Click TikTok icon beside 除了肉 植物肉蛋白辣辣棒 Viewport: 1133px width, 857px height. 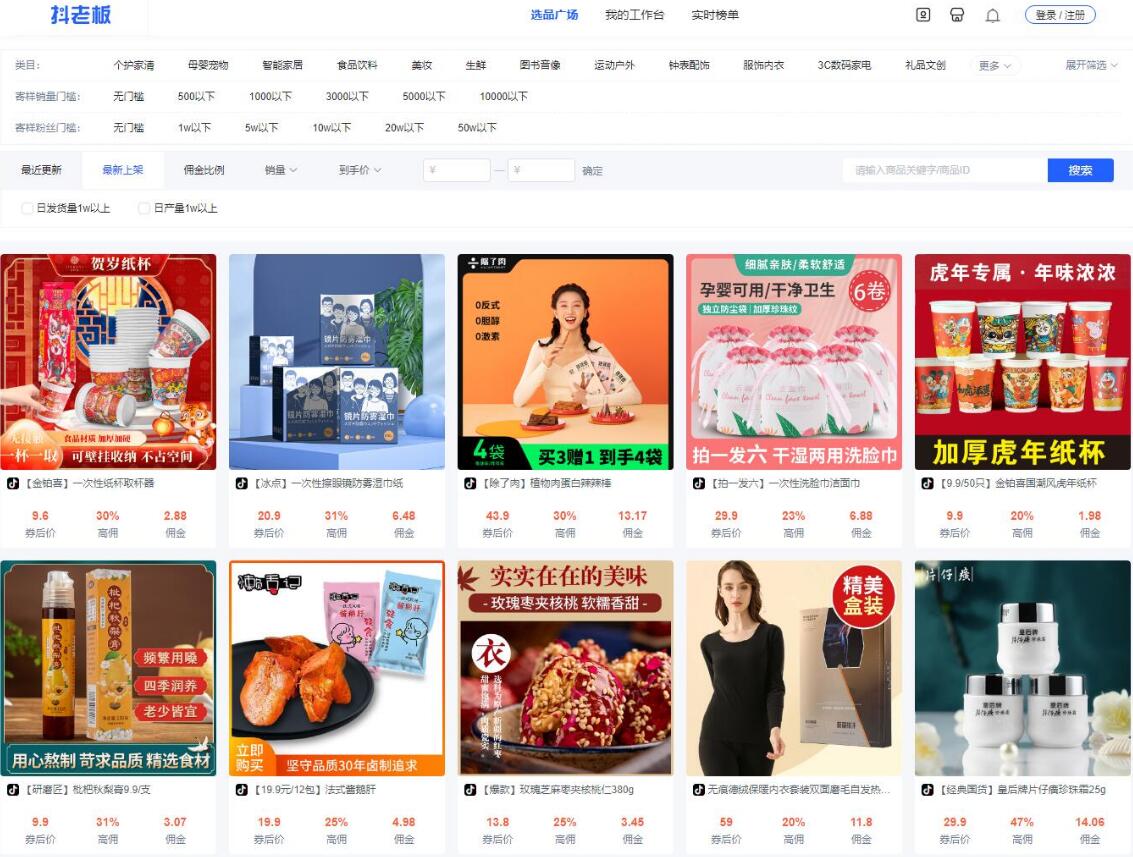pyautogui.click(x=470, y=483)
